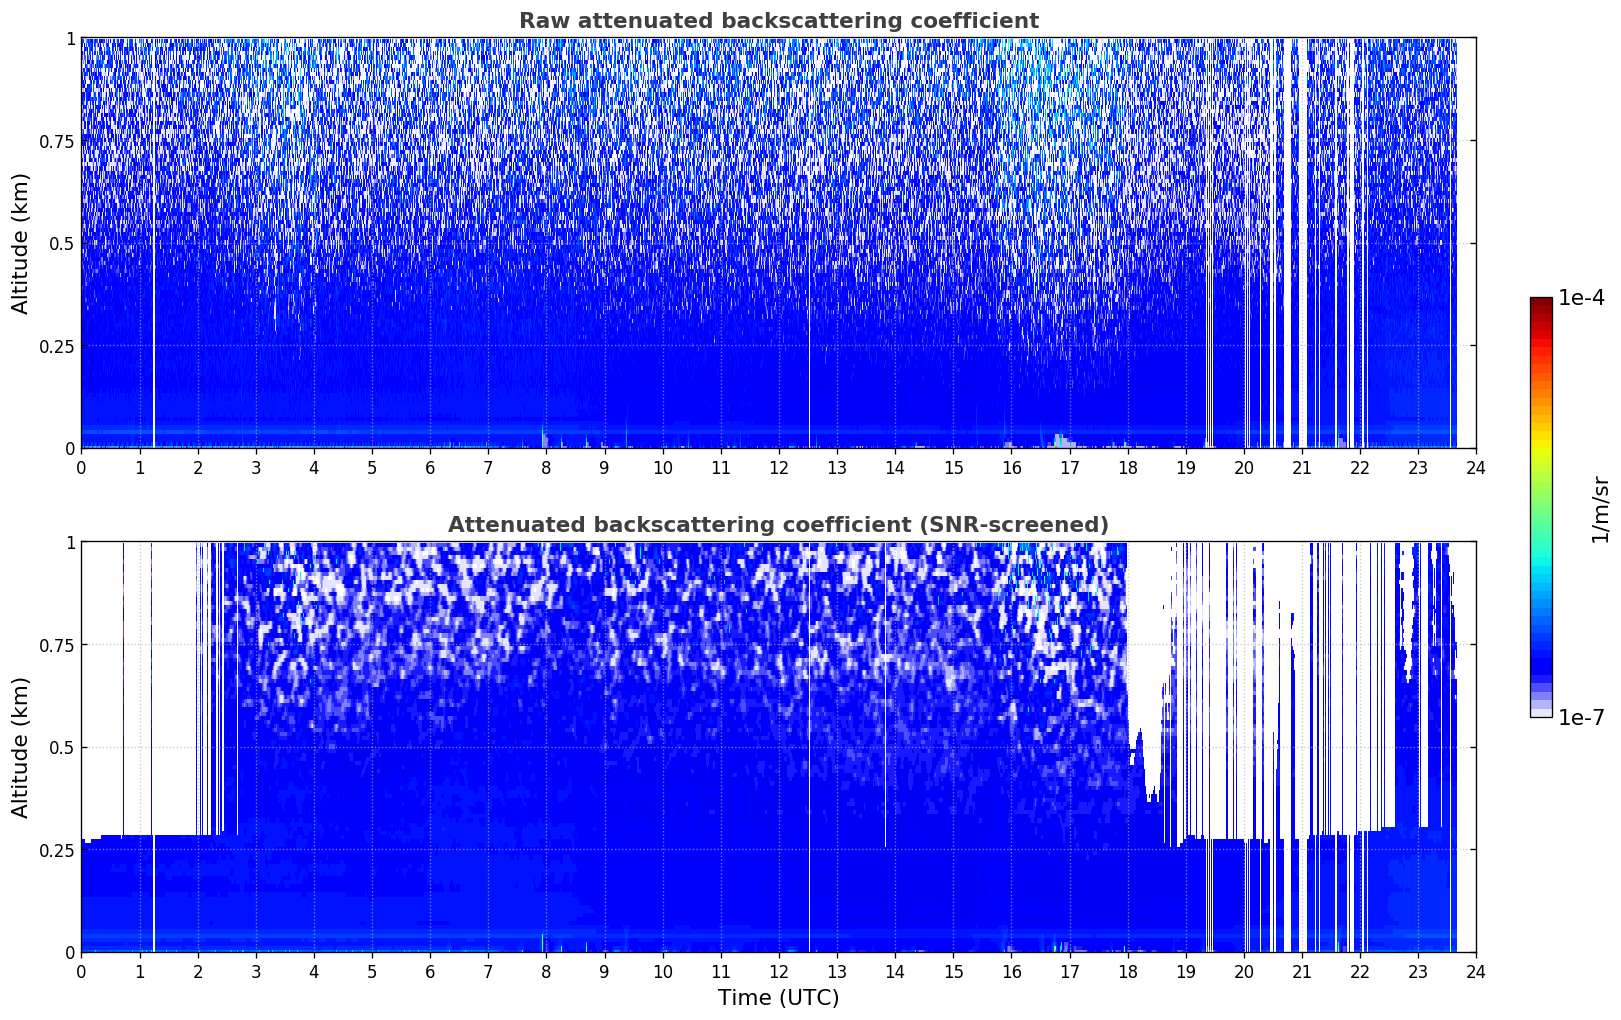Select the bottom plot's 'Altitude (km)' label
This screenshot has height=1020, width=1621.
coord(21,747)
